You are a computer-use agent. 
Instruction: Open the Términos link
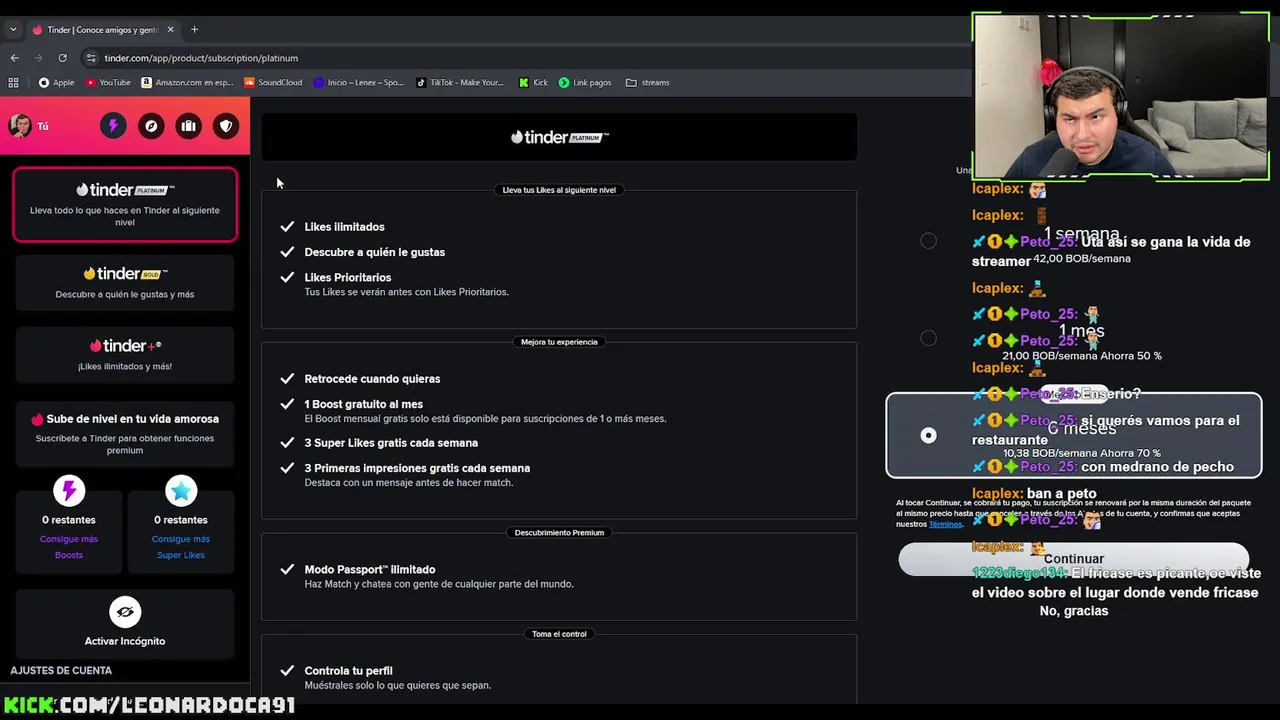coord(945,524)
